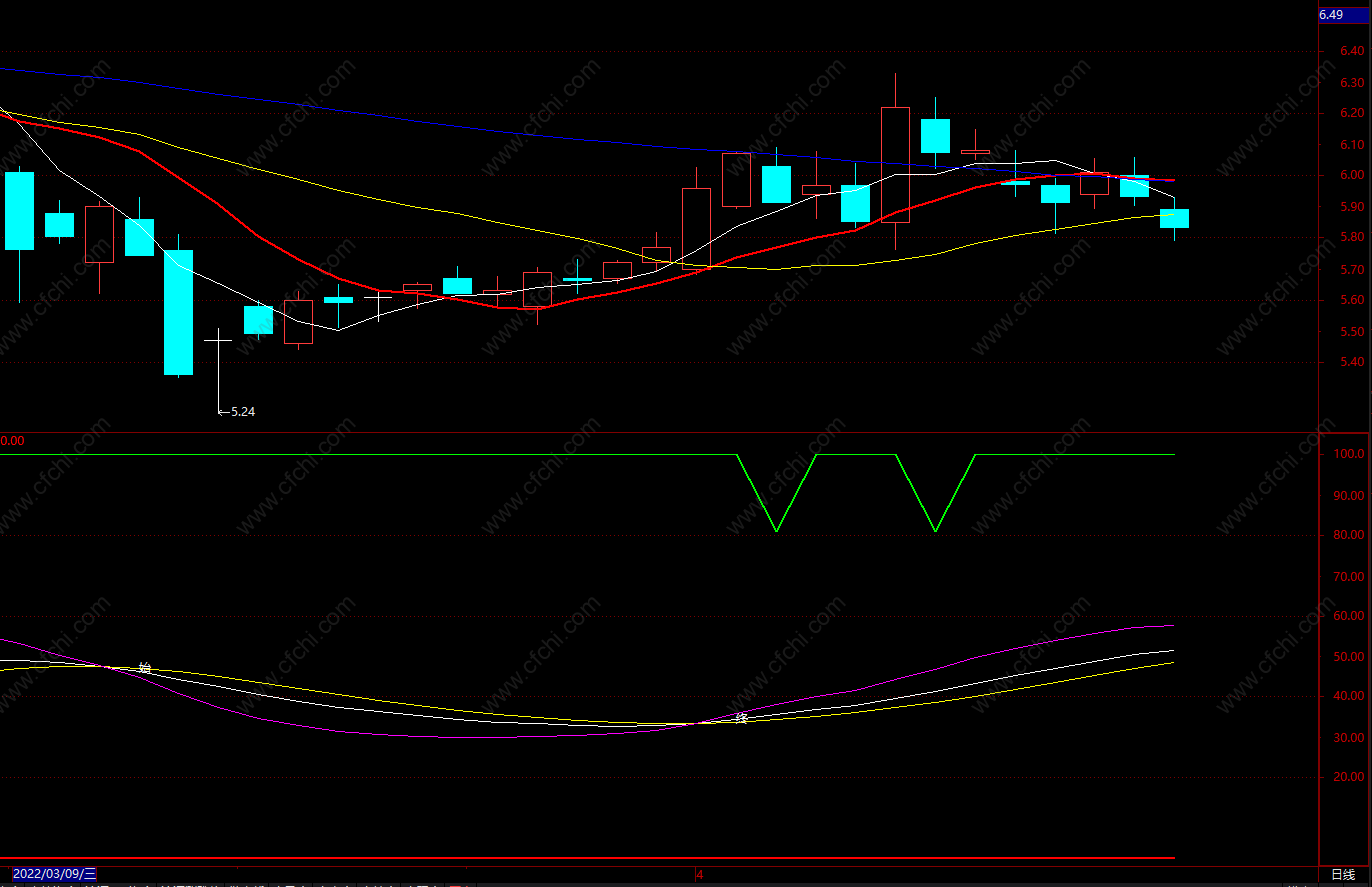Click the 5.80 price axis label
Screen dimensions: 1372x887
[x=1353, y=238]
